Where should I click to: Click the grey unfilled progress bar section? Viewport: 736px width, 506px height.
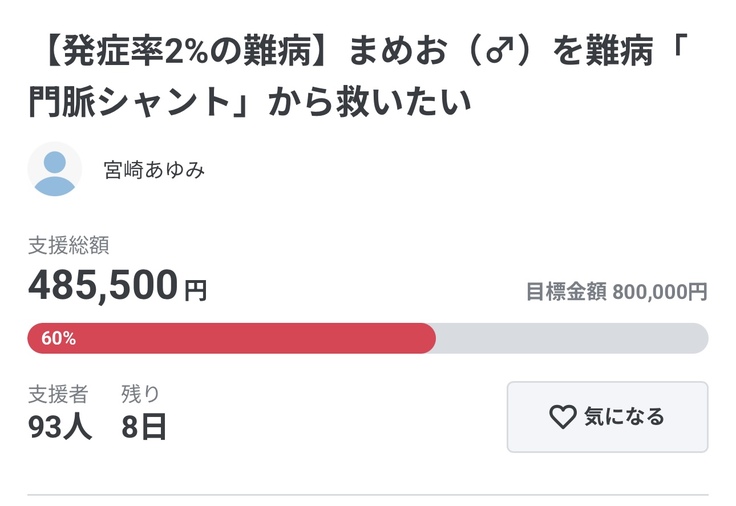click(x=572, y=338)
